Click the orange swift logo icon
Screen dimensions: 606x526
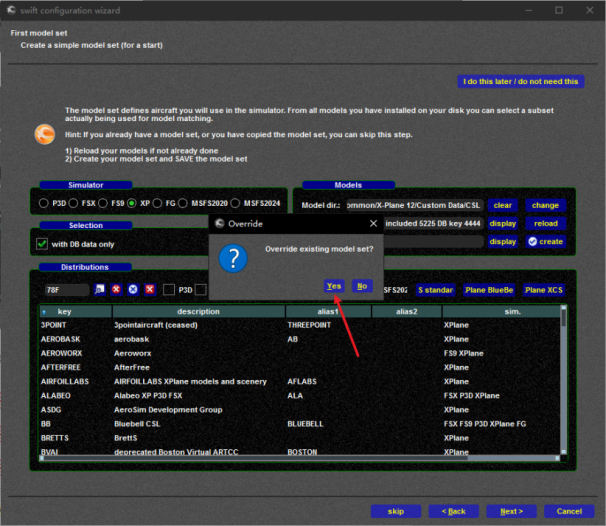click(45, 134)
